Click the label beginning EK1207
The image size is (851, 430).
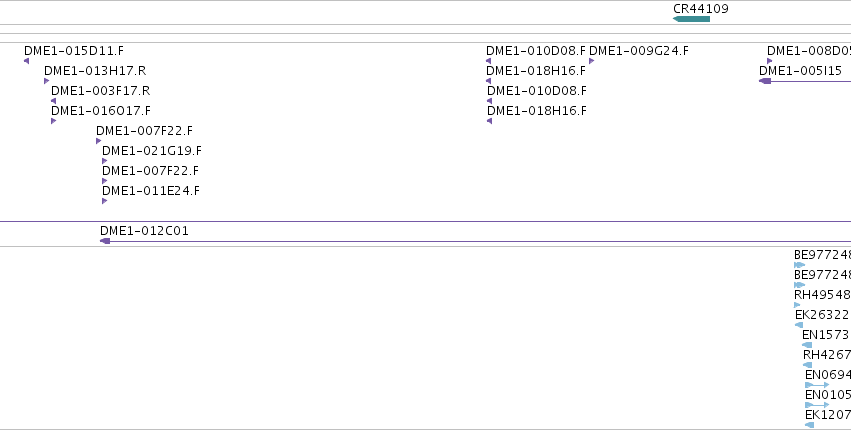tap(828, 415)
